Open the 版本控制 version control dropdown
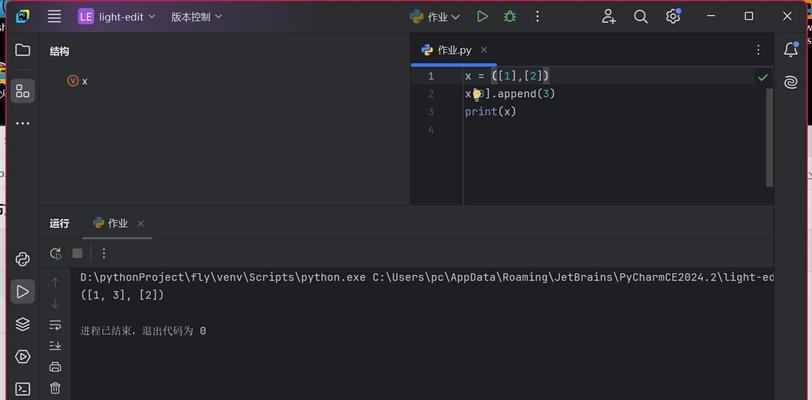This screenshot has width=812, height=400. 196,17
